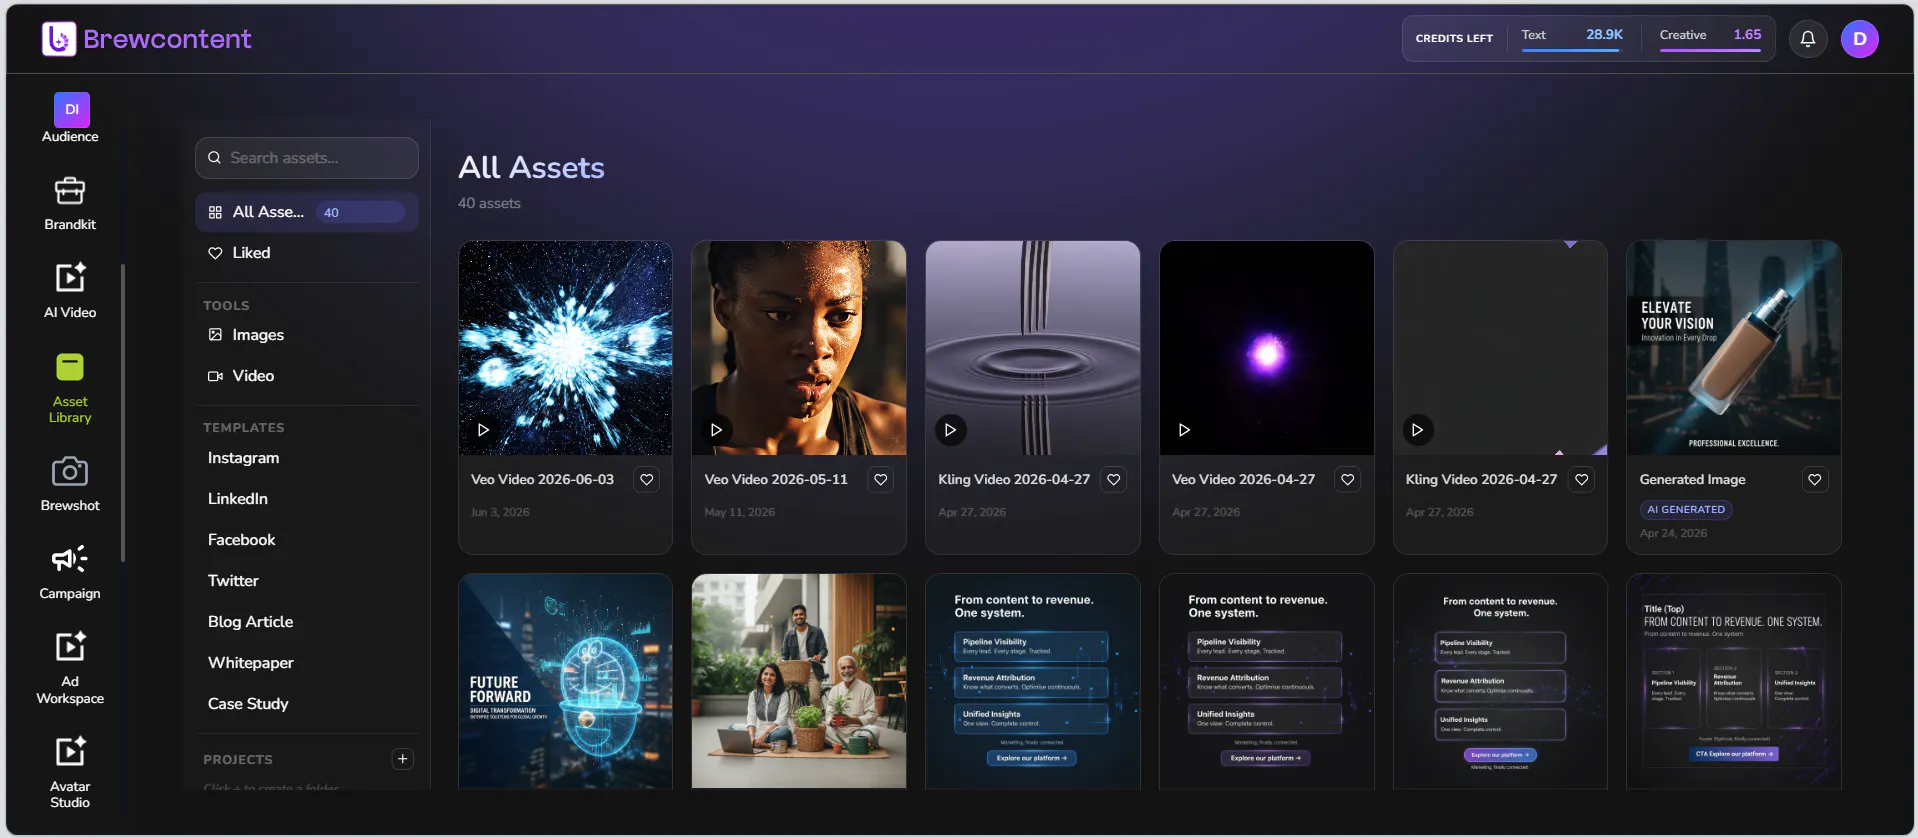This screenshot has height=838, width=1918.
Task: Select All Assets filter
Action: point(307,212)
